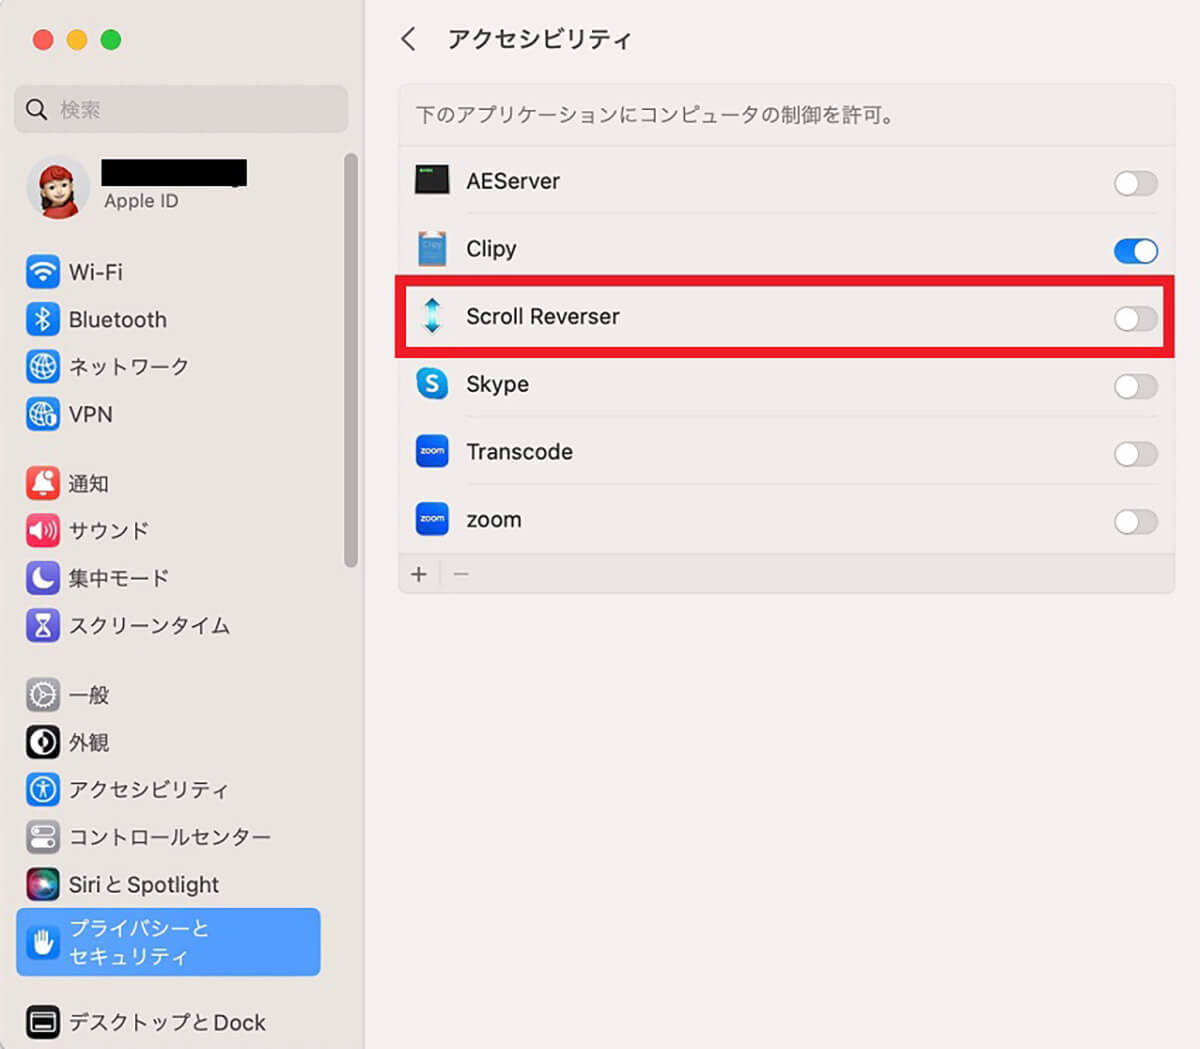
Task: Select ネットワーク label in sidebar
Action: pos(129,367)
